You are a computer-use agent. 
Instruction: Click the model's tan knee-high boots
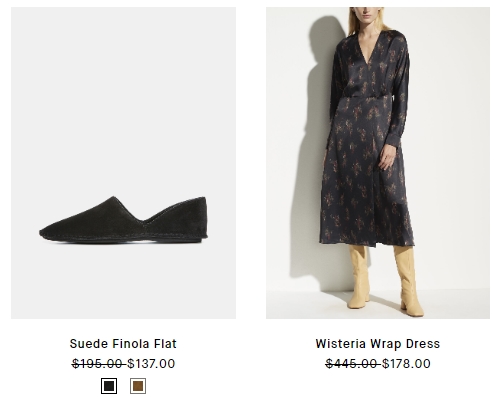(x=385, y=280)
